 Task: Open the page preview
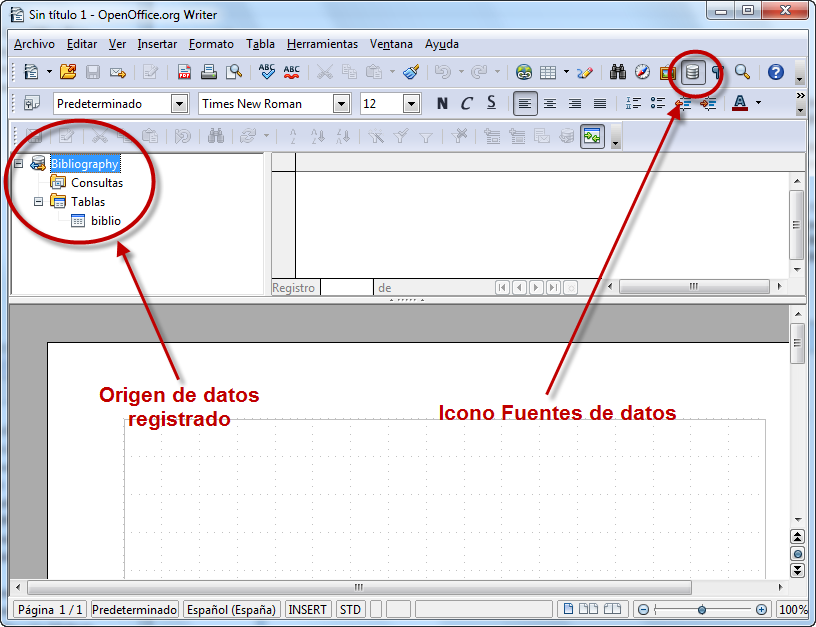(x=234, y=72)
